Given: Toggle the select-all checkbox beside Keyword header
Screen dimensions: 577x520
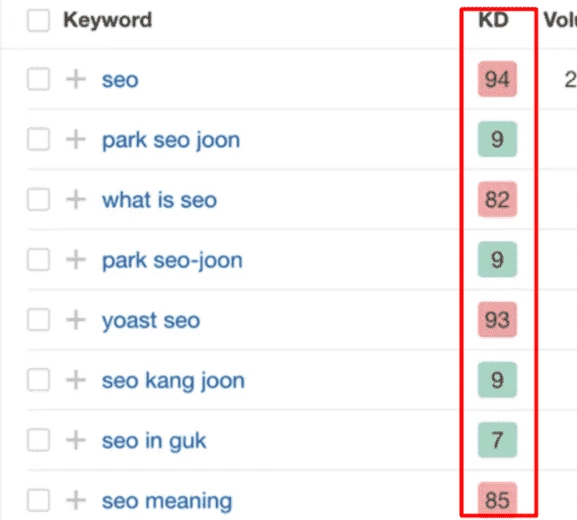Looking at the screenshot, I should [38, 20].
